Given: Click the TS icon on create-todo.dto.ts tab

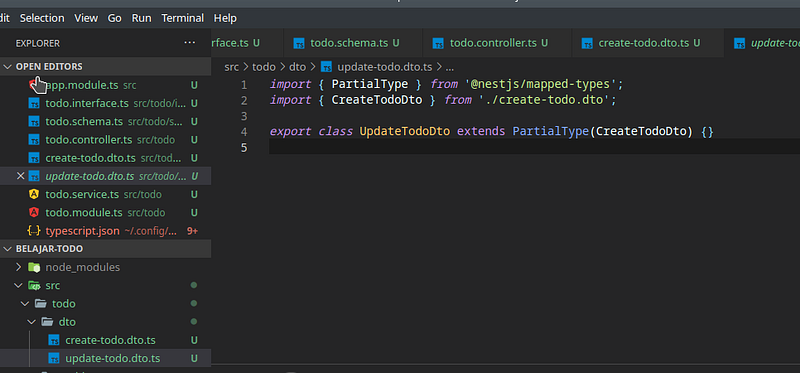Looking at the screenshot, I should (587, 43).
